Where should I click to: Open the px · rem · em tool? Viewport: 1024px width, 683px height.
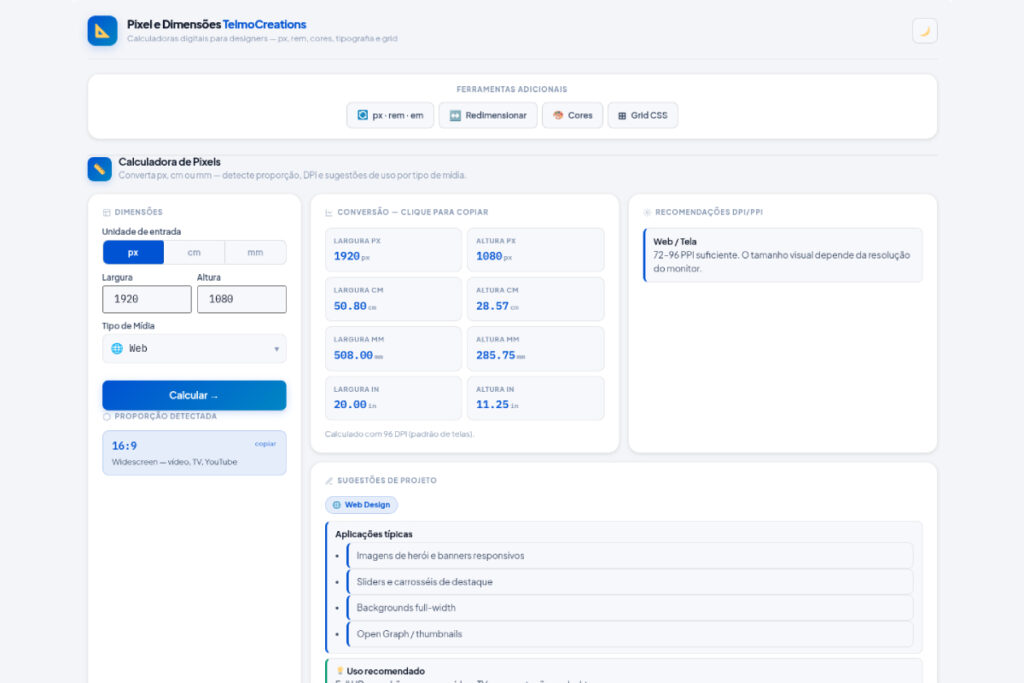tap(390, 115)
